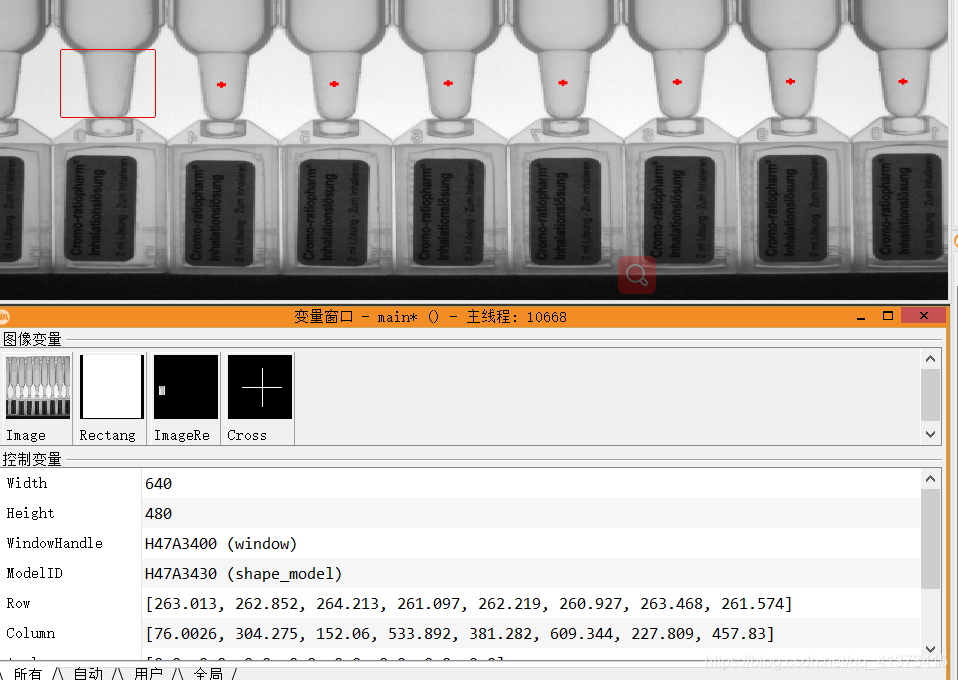Switch to the 全局 tab
Image resolution: width=958 pixels, height=680 pixels.
(208, 673)
